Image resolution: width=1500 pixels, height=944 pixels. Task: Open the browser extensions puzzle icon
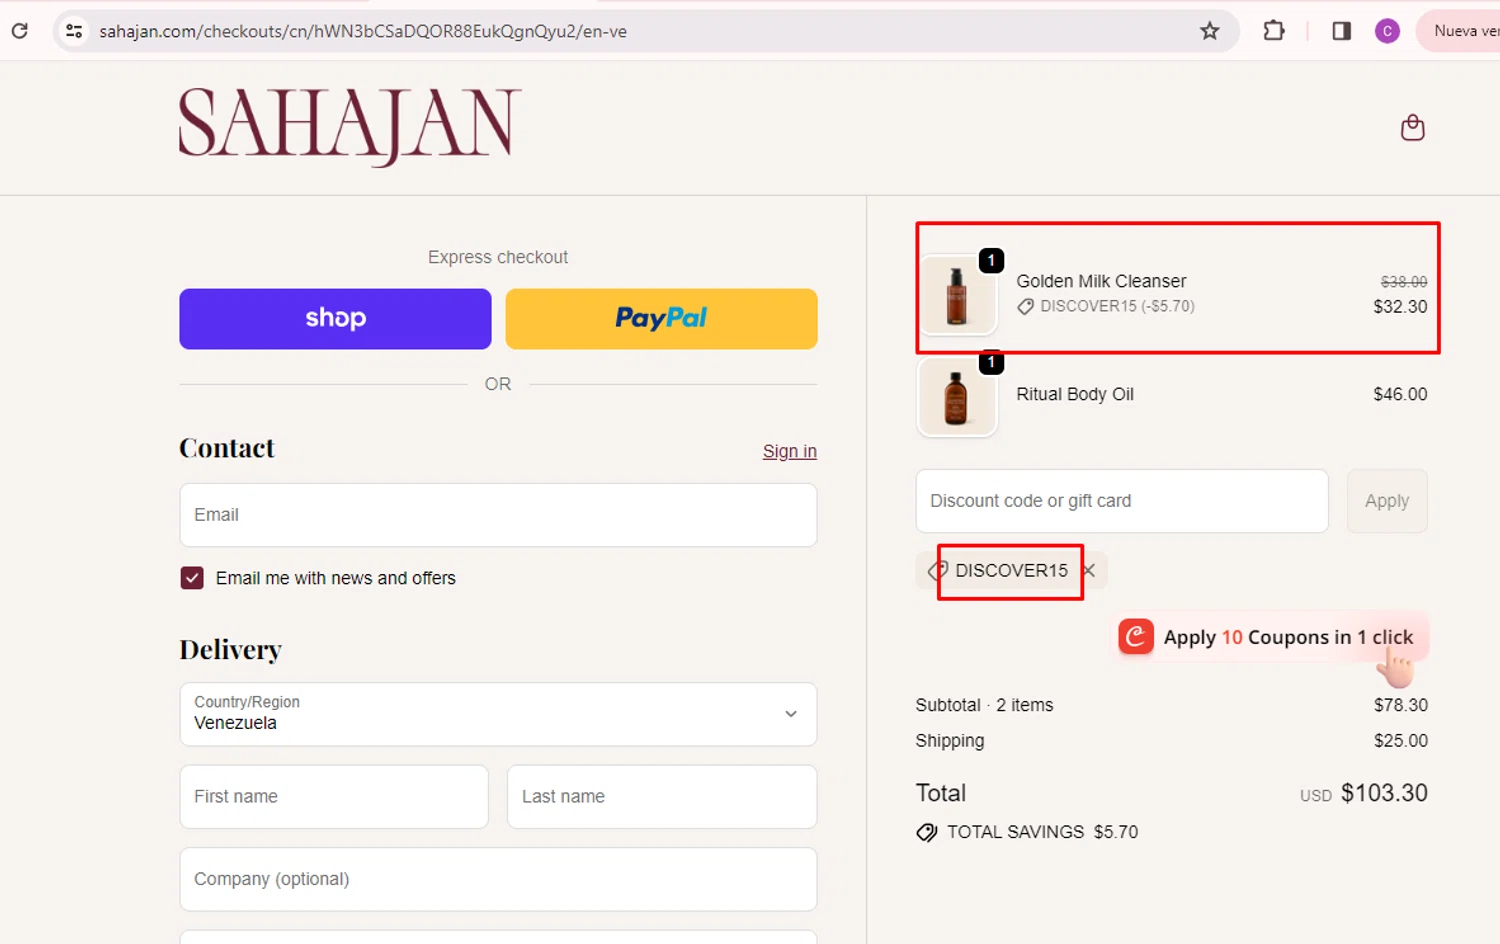pos(1274,31)
